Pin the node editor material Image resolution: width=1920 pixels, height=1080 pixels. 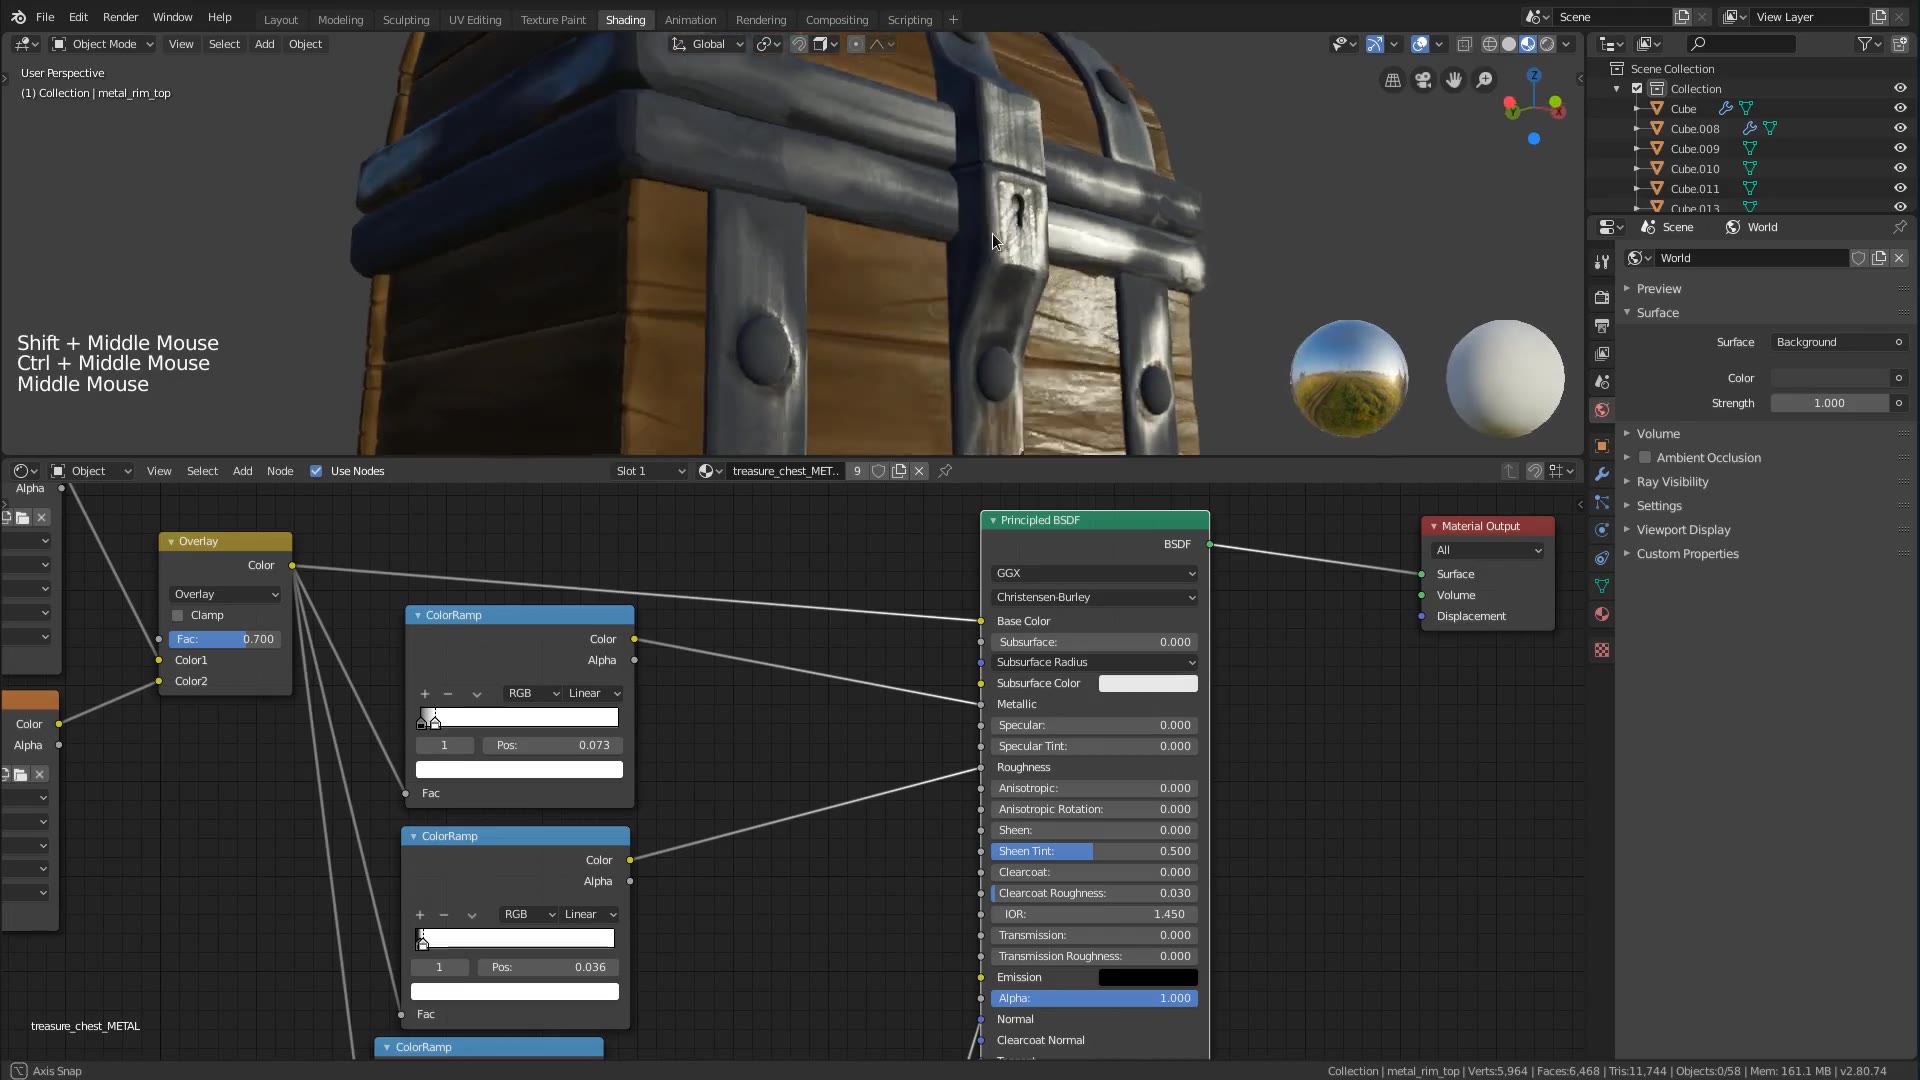(x=945, y=471)
